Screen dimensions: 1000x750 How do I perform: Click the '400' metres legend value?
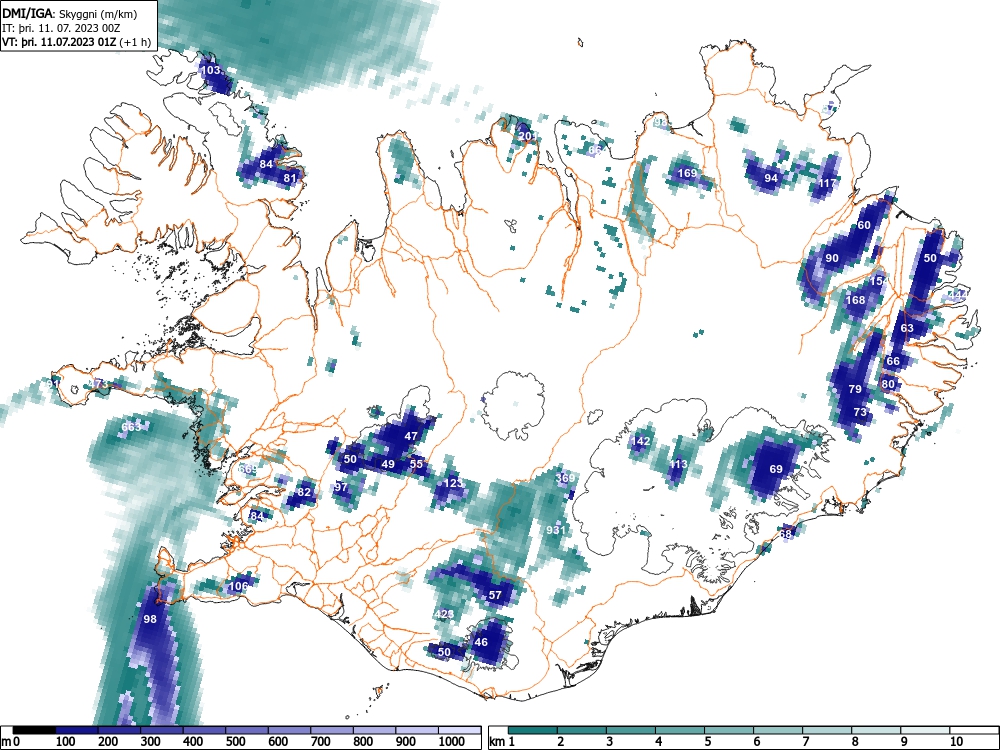(x=193, y=742)
